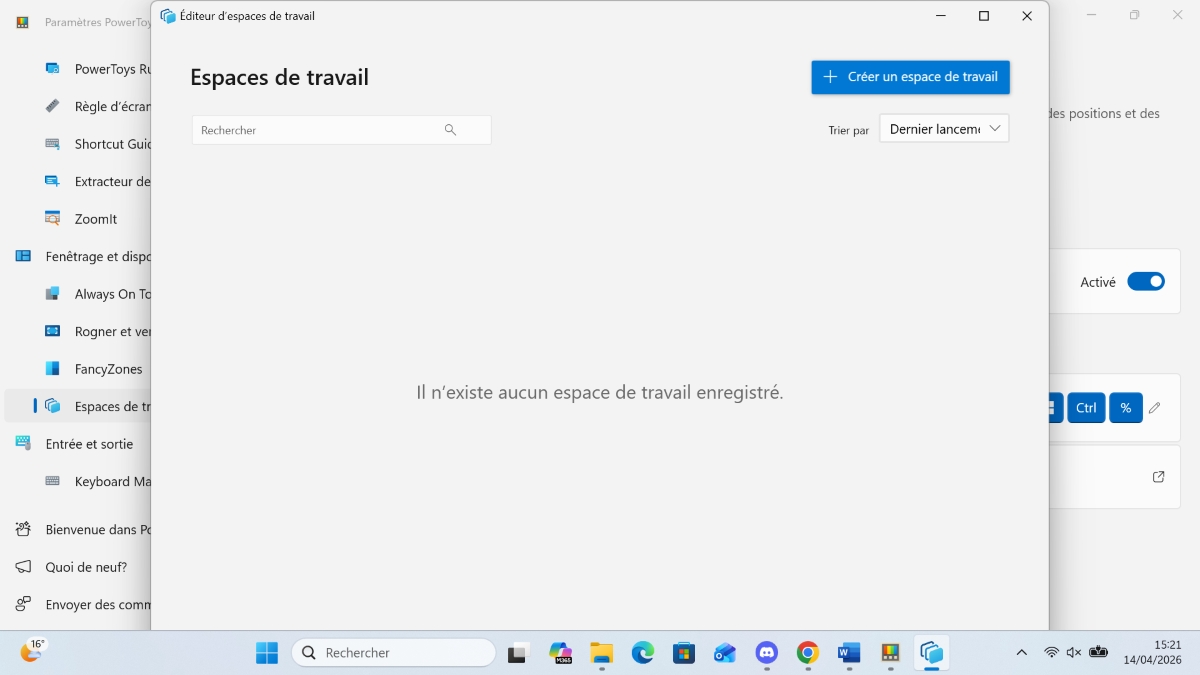Open Discord from the taskbar
The image size is (1200, 675).
pos(766,653)
